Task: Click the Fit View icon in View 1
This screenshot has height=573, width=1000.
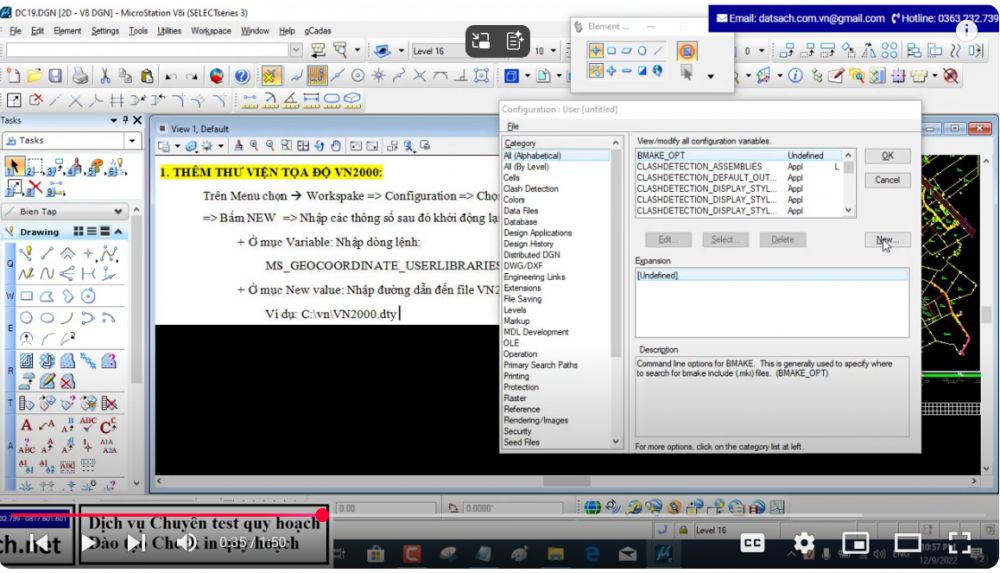Action: point(303,146)
